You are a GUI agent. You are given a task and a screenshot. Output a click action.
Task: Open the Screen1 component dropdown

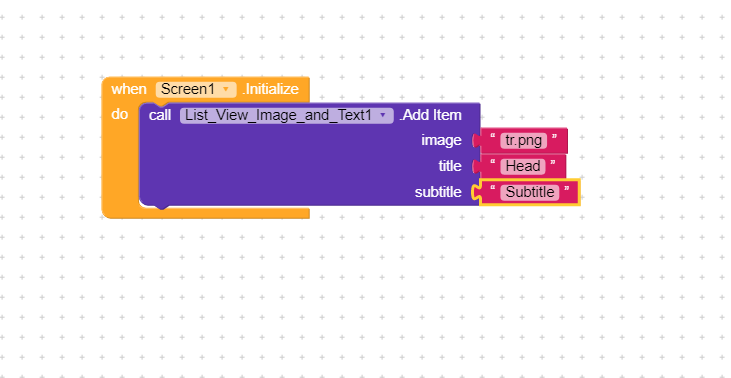pyautogui.click(x=196, y=89)
